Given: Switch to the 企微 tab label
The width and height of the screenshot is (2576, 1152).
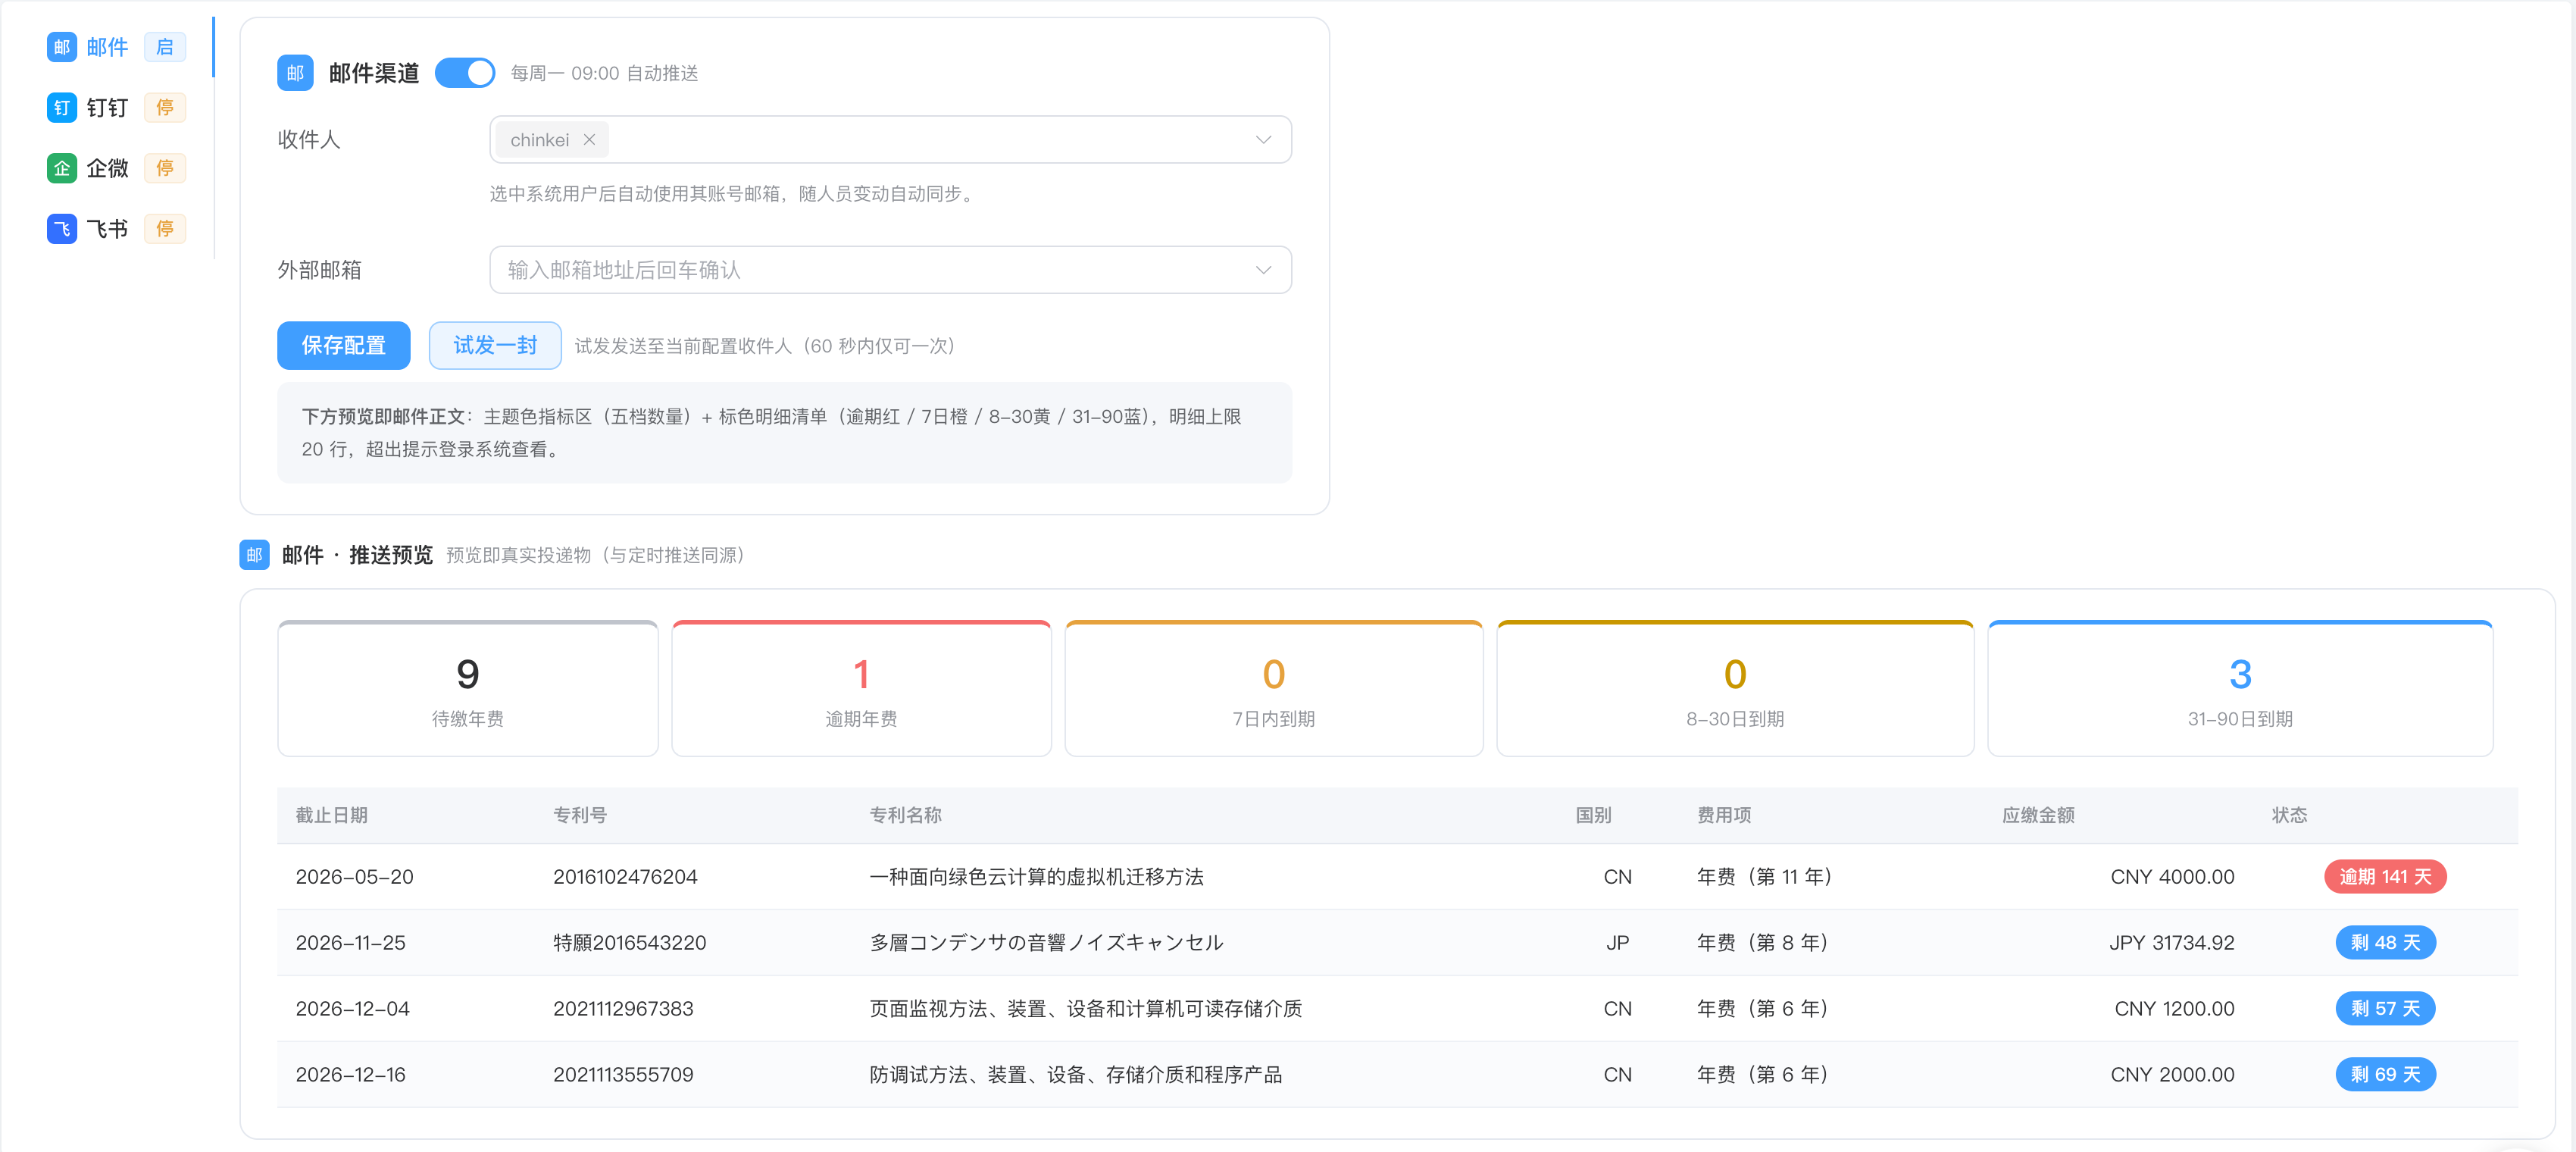Looking at the screenshot, I should tap(107, 168).
